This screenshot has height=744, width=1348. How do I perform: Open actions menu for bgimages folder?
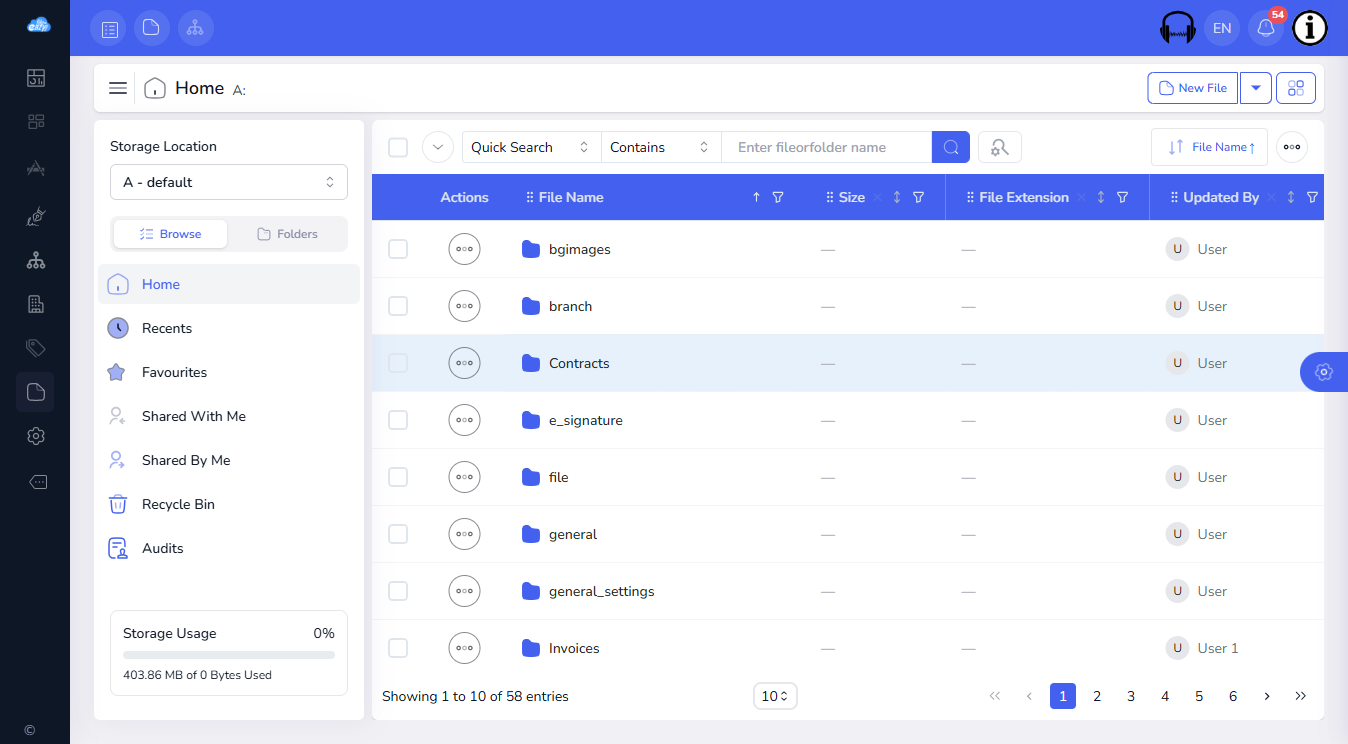point(464,249)
